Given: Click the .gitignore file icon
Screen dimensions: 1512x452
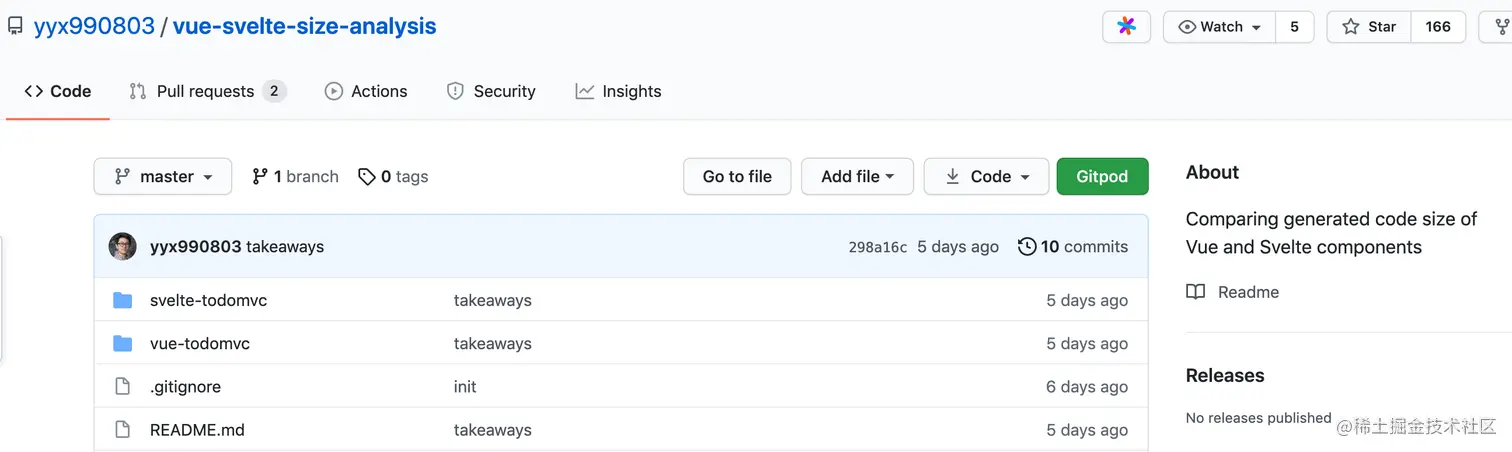Looking at the screenshot, I should click(x=123, y=386).
